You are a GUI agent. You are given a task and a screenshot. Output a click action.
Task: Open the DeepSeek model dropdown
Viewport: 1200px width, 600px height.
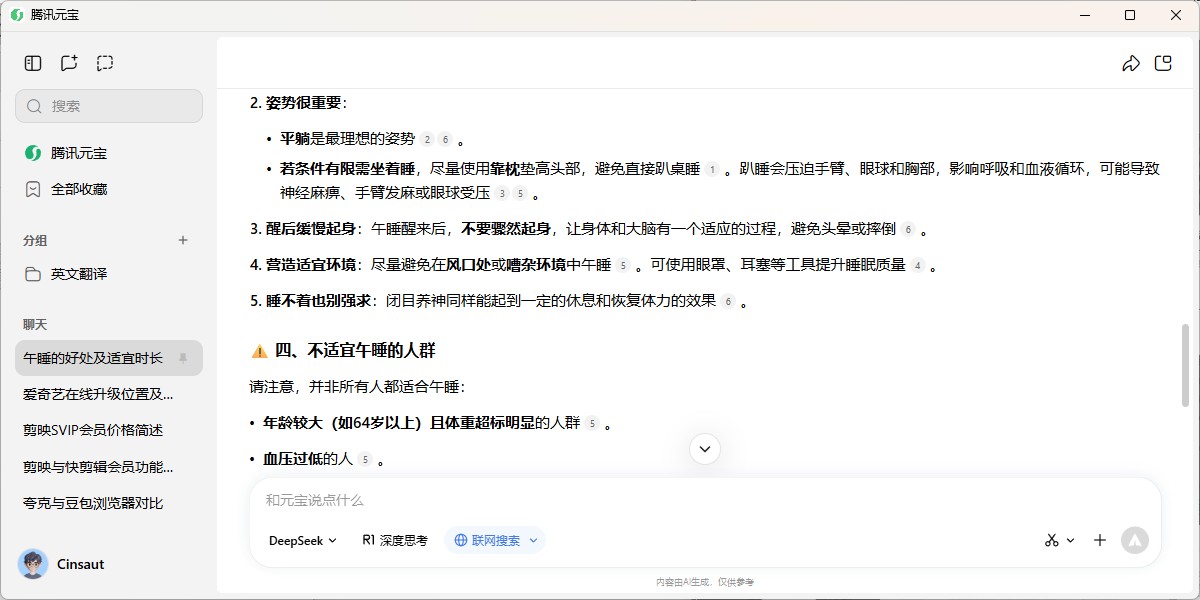(303, 540)
